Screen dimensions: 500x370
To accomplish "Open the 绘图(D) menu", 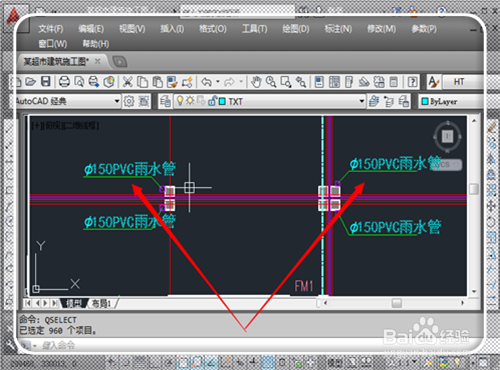I will [296, 29].
